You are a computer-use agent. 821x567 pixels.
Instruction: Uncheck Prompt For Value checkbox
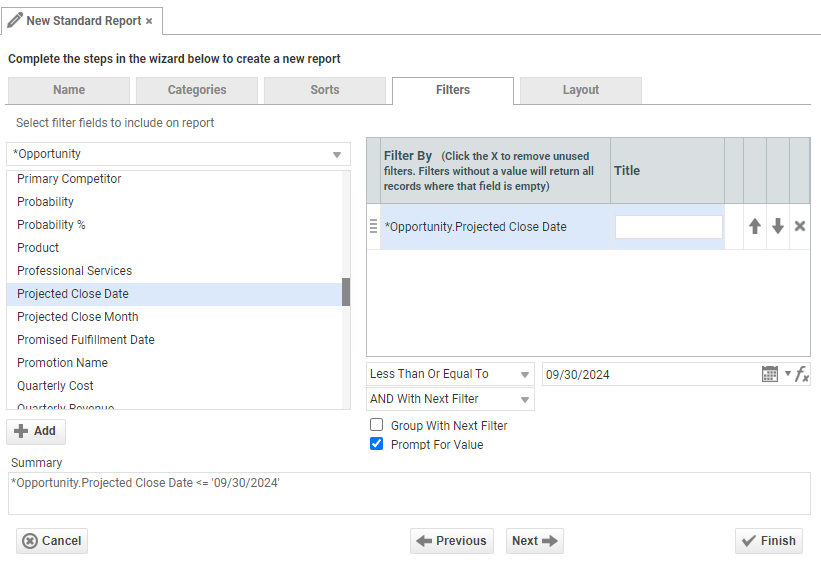tap(377, 444)
